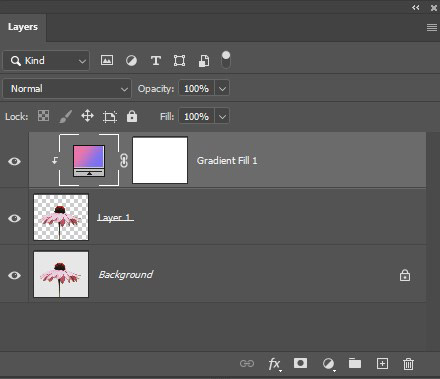440x379 pixels.
Task: Lock all padlock icon in Lock row
Action: pyautogui.click(x=132, y=116)
